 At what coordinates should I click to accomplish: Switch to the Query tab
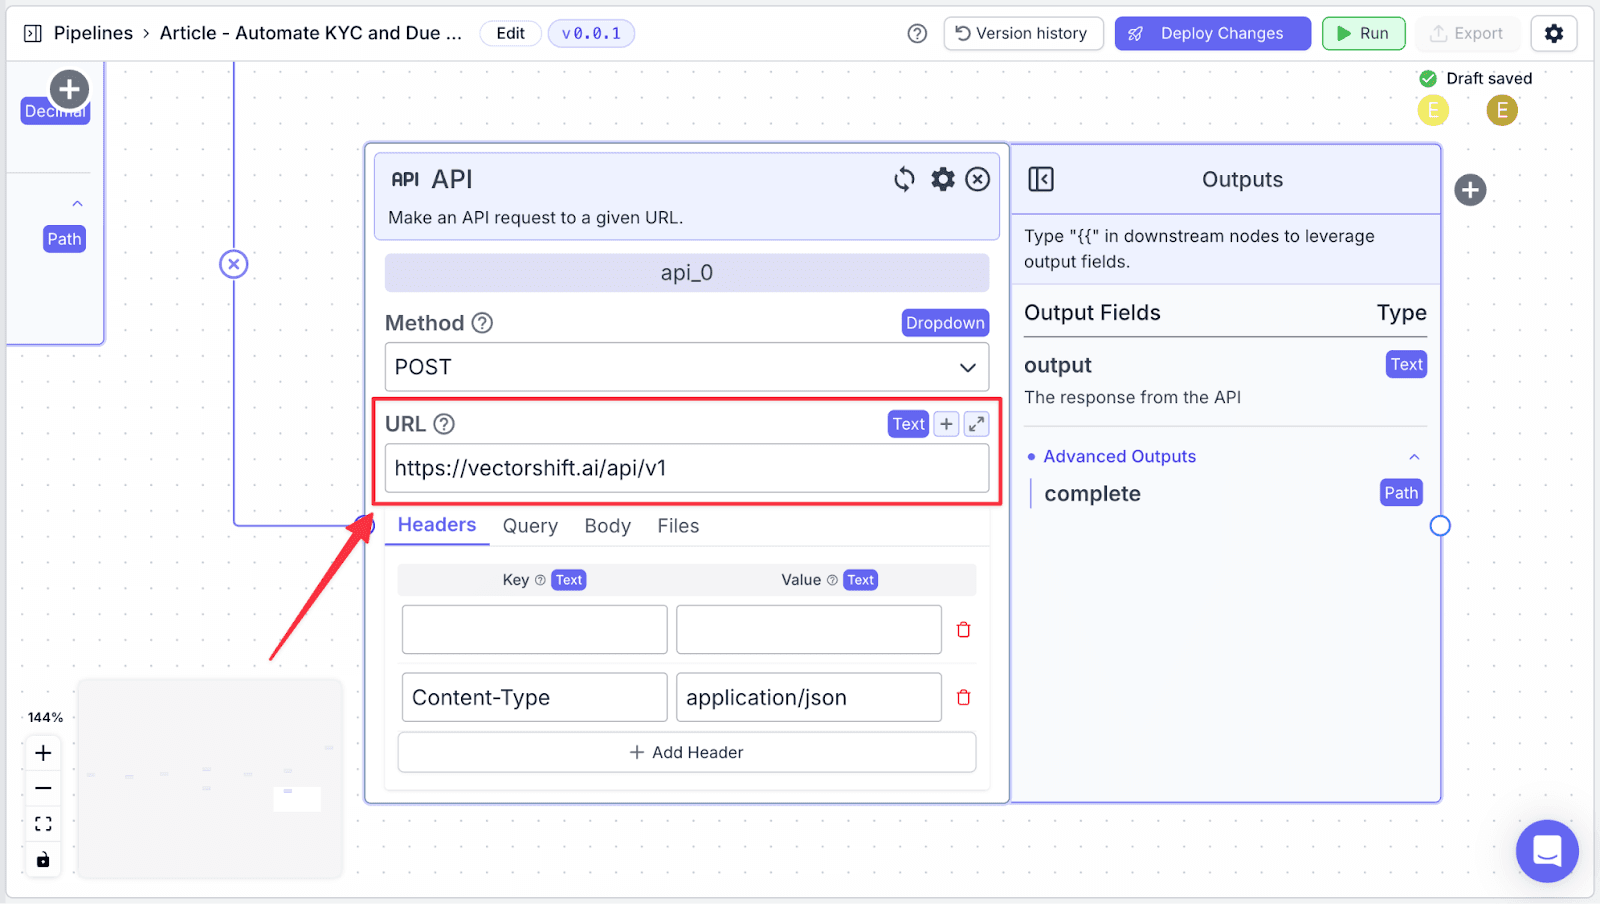click(530, 526)
